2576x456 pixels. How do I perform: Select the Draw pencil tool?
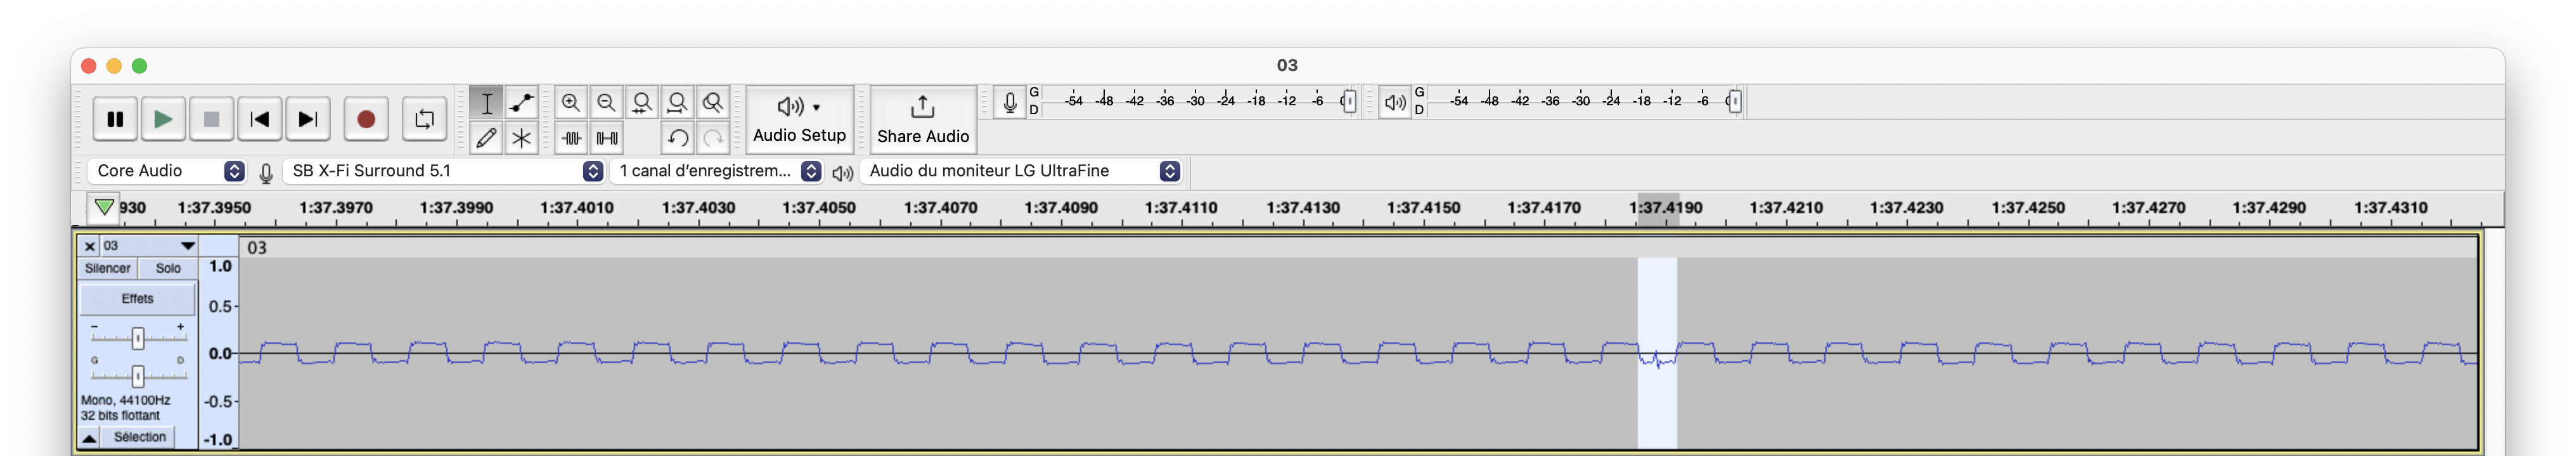click(x=486, y=138)
